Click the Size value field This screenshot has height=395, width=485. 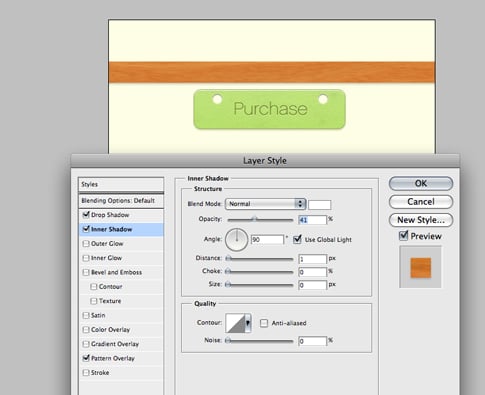coord(313,285)
